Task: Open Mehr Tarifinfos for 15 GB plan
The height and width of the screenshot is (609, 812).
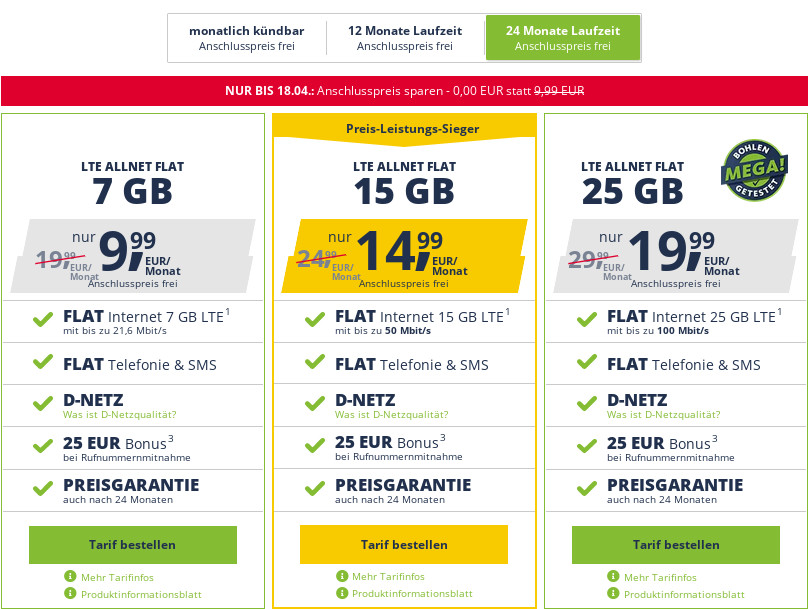Action: click(x=388, y=577)
